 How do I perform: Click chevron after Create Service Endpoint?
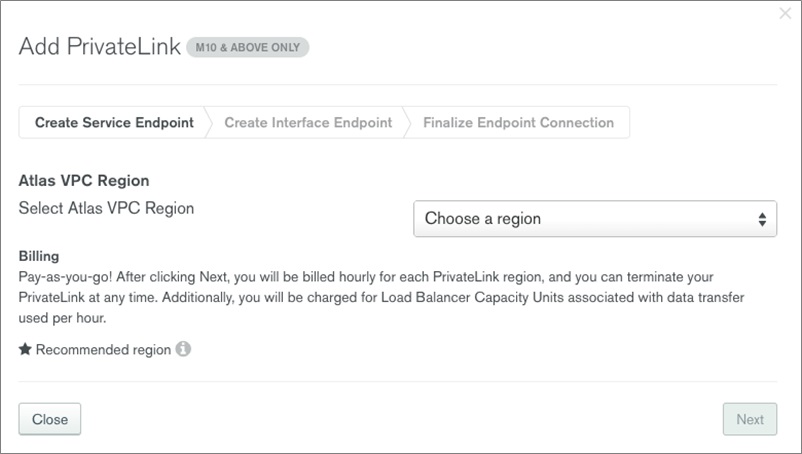208,123
